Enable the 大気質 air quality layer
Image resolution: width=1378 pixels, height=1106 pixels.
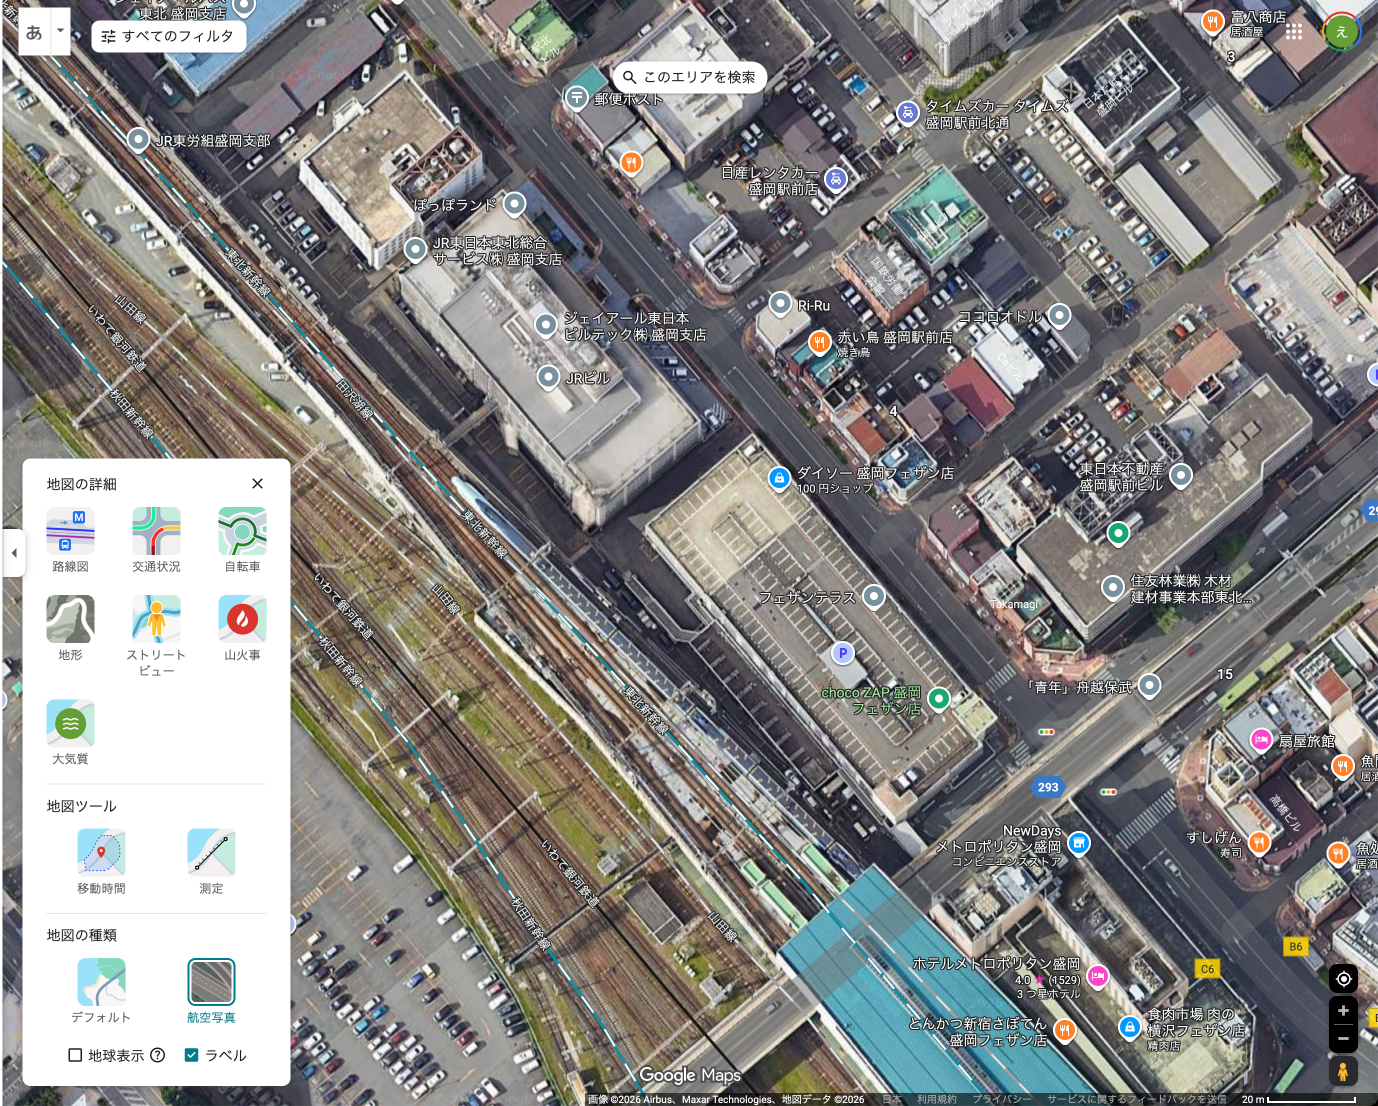(70, 723)
